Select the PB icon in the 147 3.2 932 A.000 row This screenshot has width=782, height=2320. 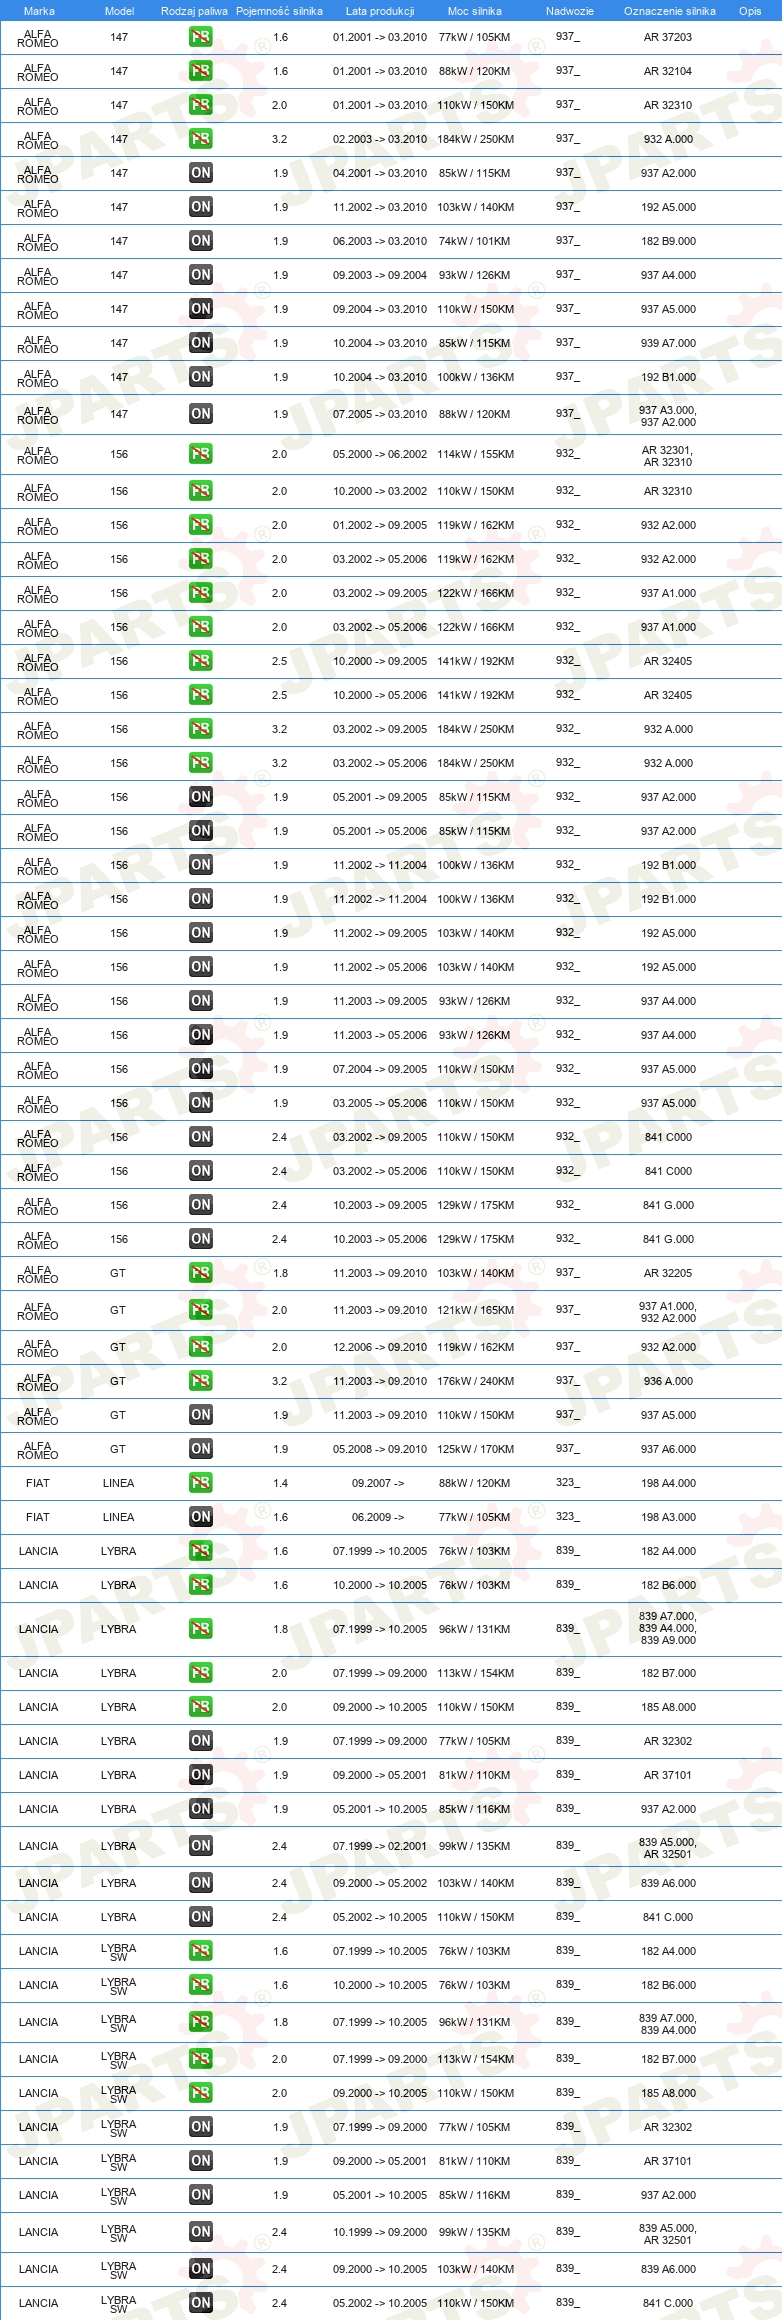(200, 139)
